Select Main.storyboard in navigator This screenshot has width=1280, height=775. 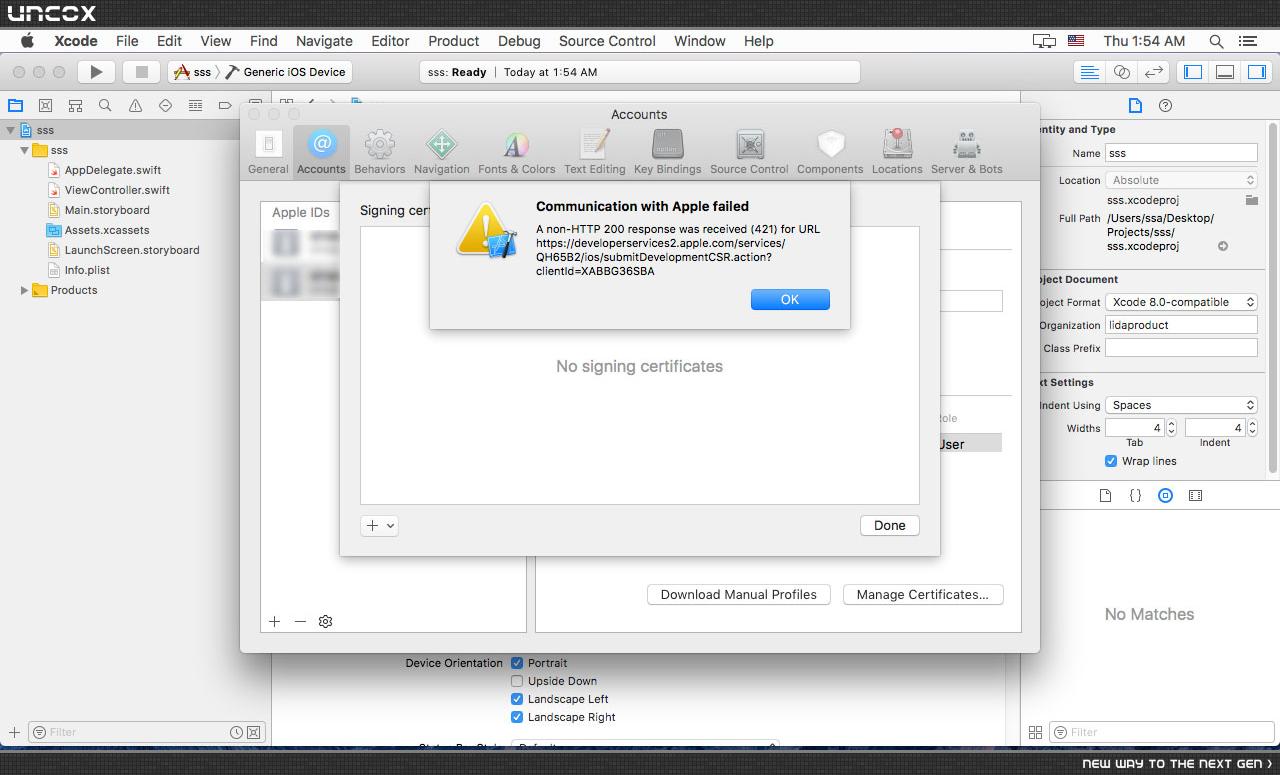pos(107,210)
